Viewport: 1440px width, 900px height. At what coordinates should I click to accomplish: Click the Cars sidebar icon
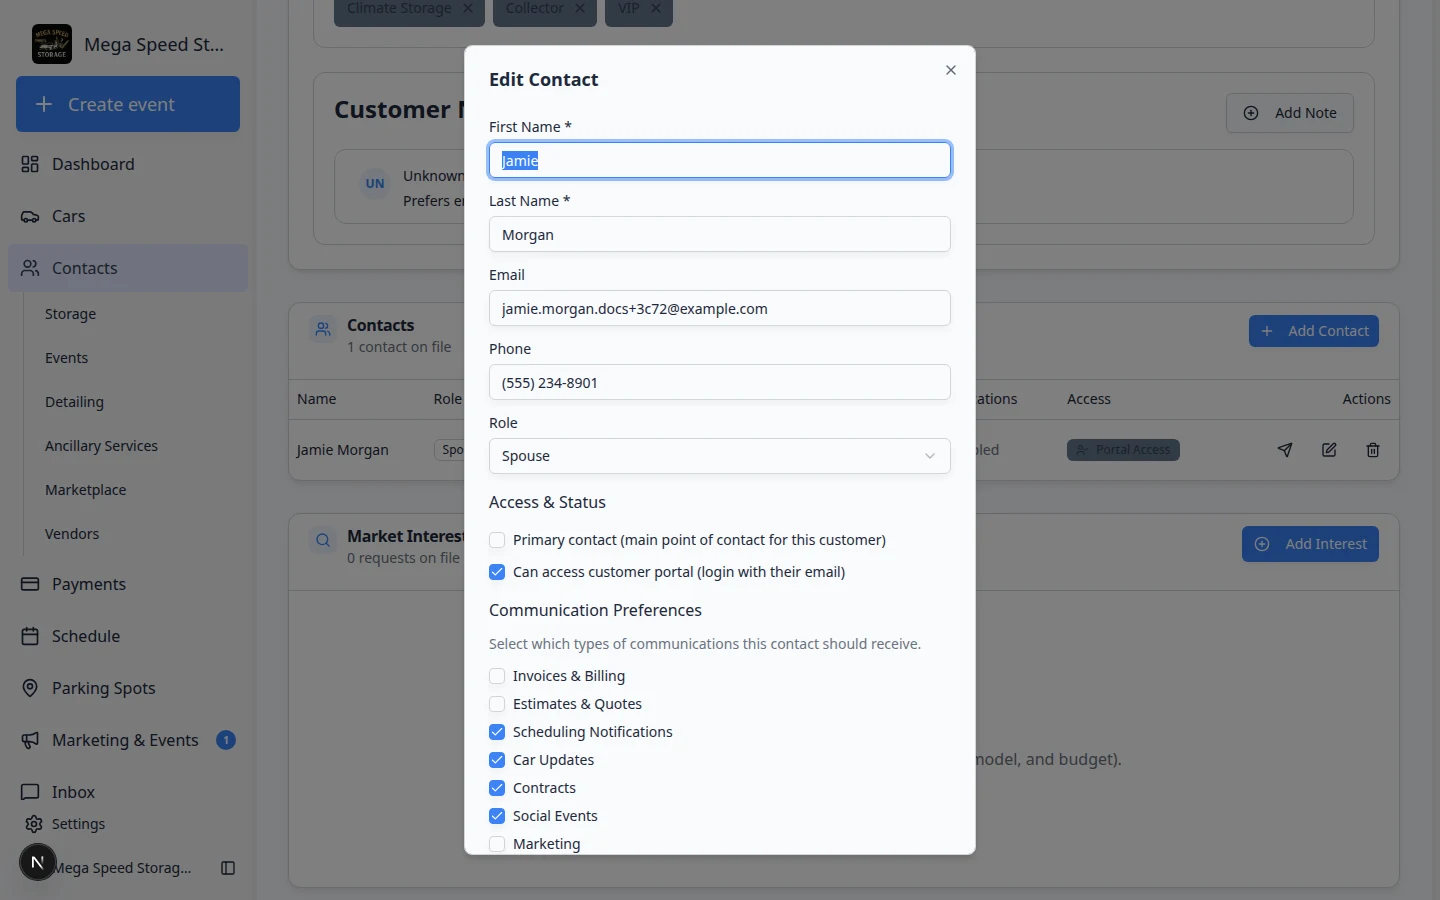click(x=30, y=216)
